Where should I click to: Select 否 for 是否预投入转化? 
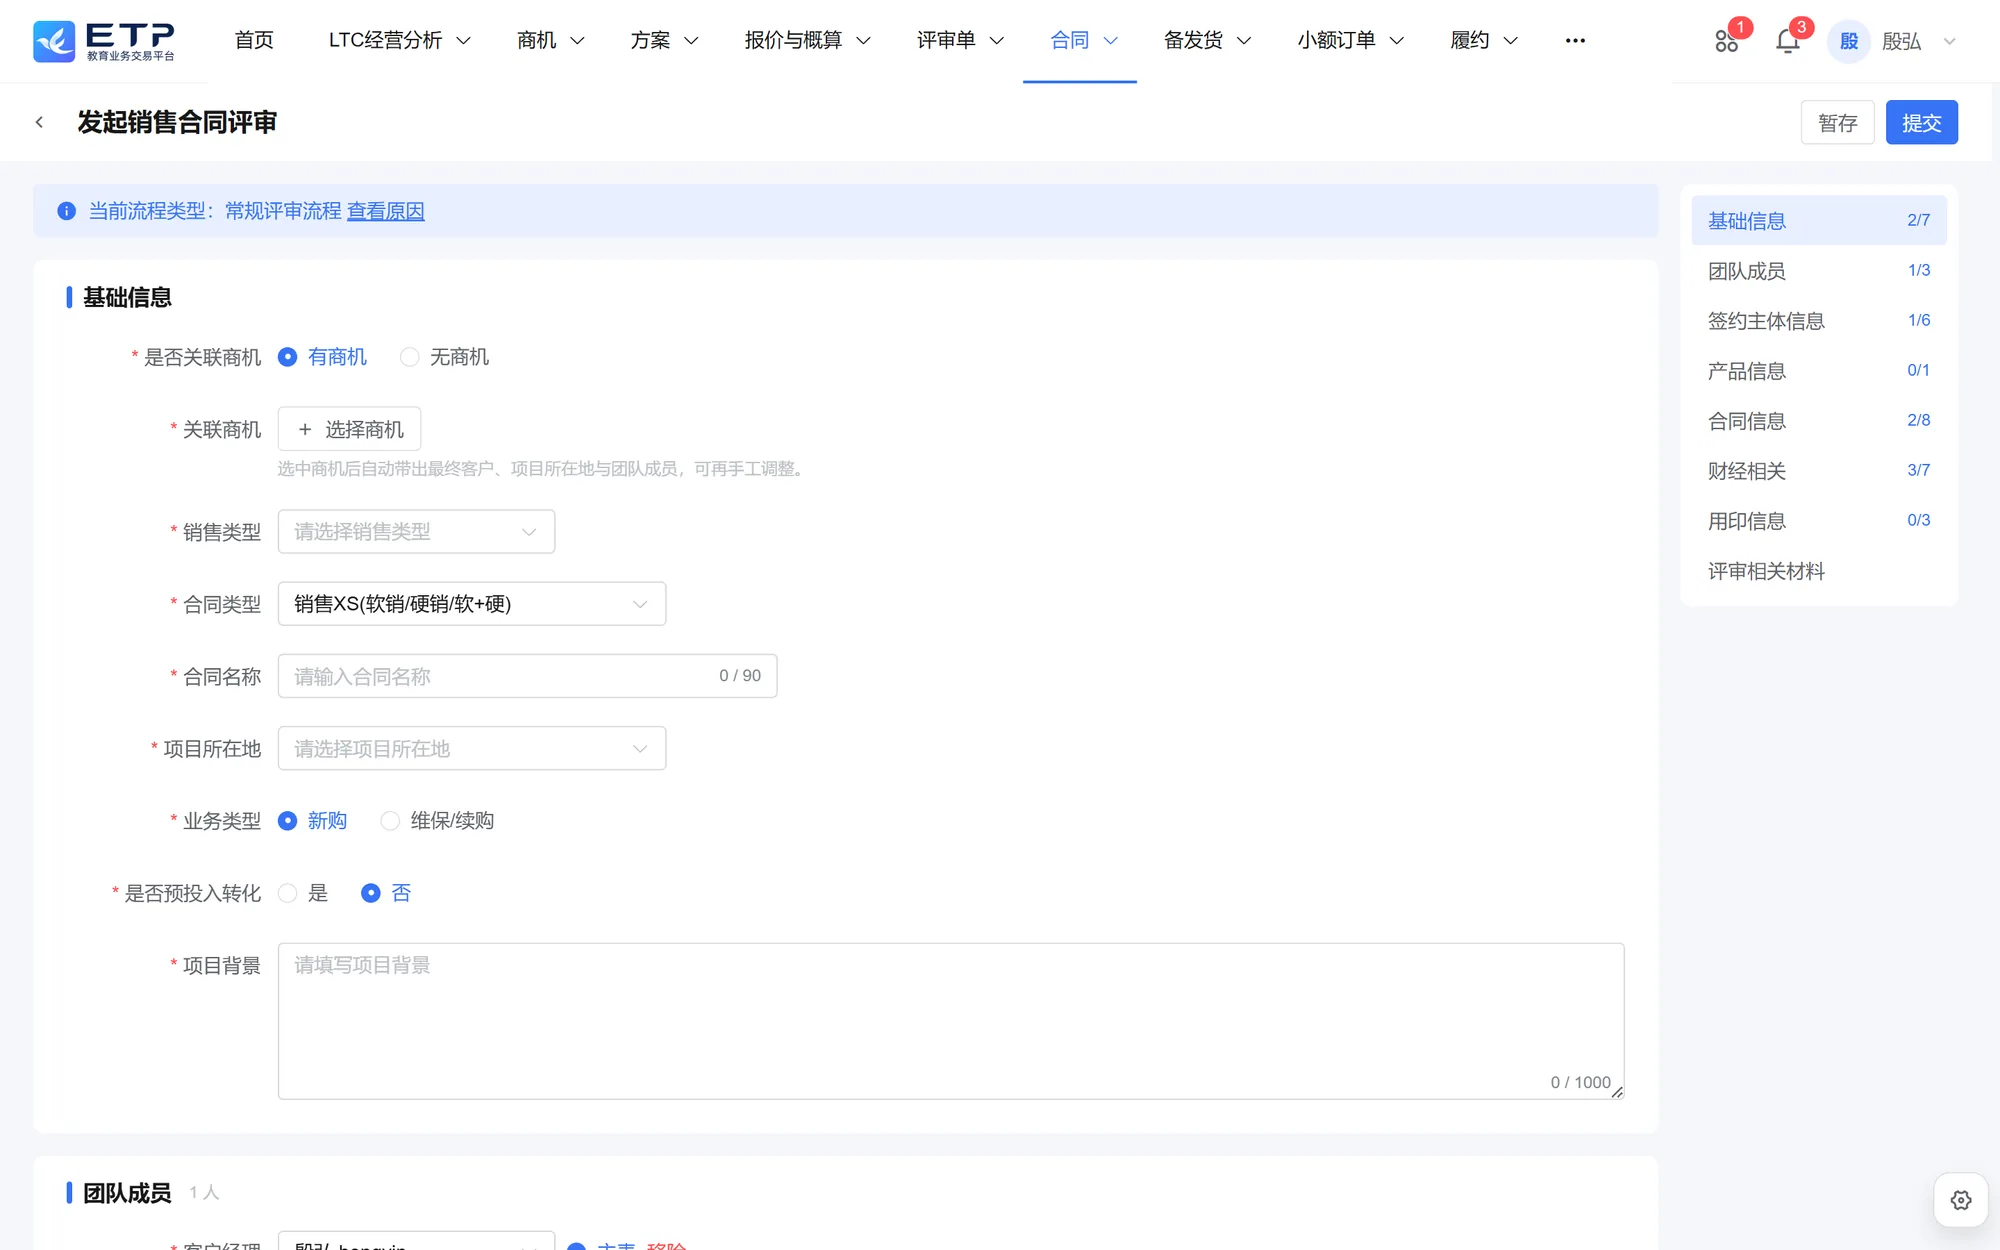point(386,893)
